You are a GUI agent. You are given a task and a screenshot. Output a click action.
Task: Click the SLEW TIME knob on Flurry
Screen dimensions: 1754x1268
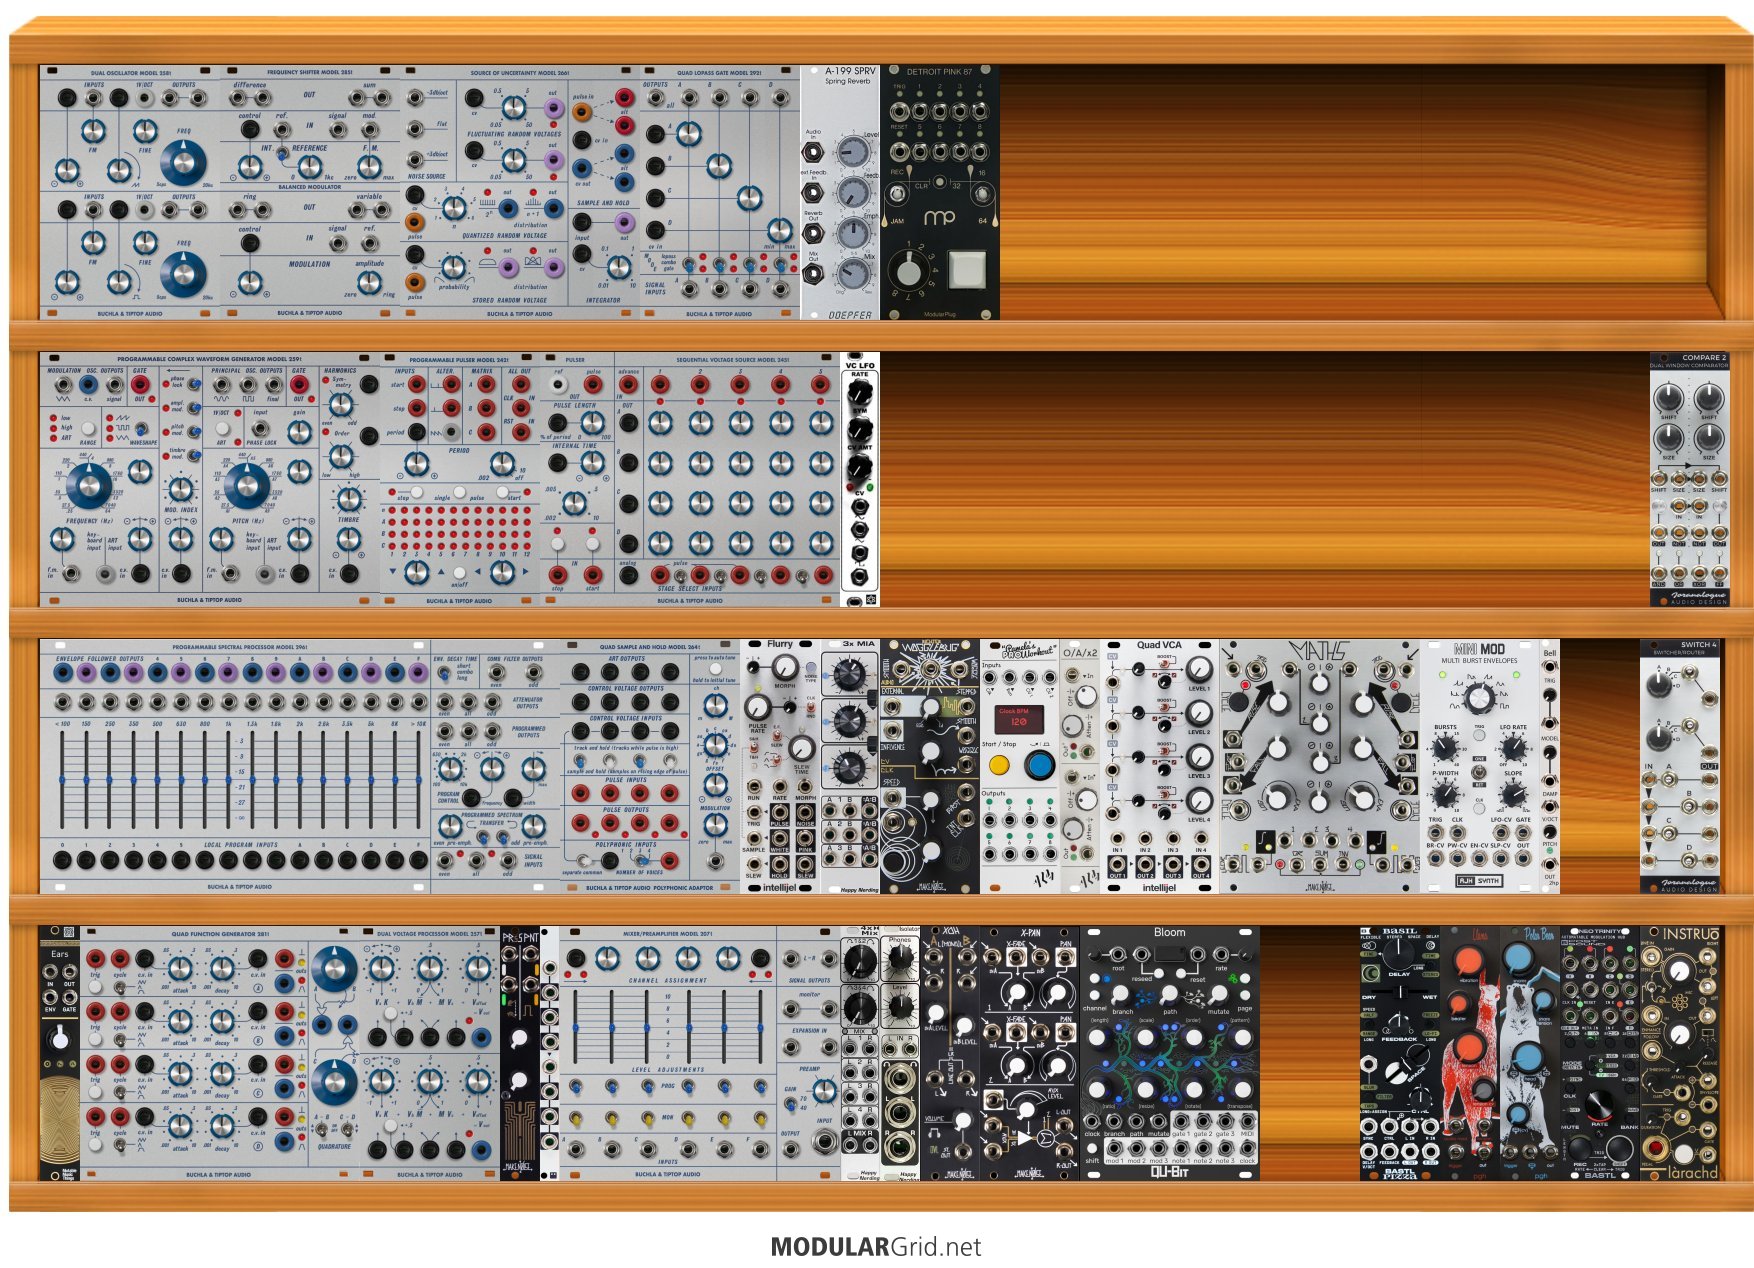point(801,747)
